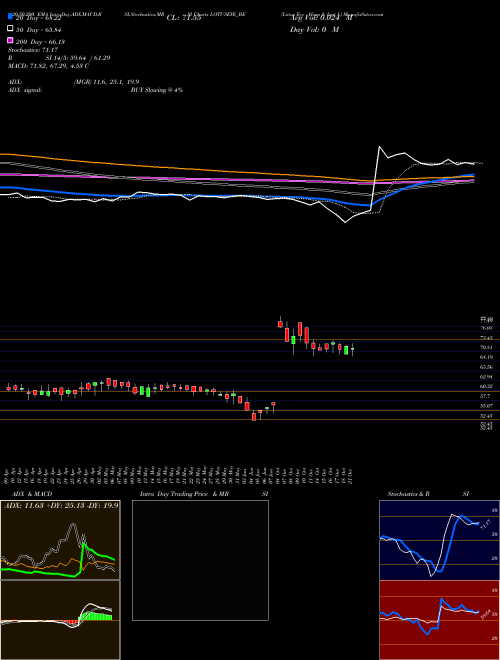
Task: Click the white 50 Day legend swatch
Action: (x=10, y=29)
